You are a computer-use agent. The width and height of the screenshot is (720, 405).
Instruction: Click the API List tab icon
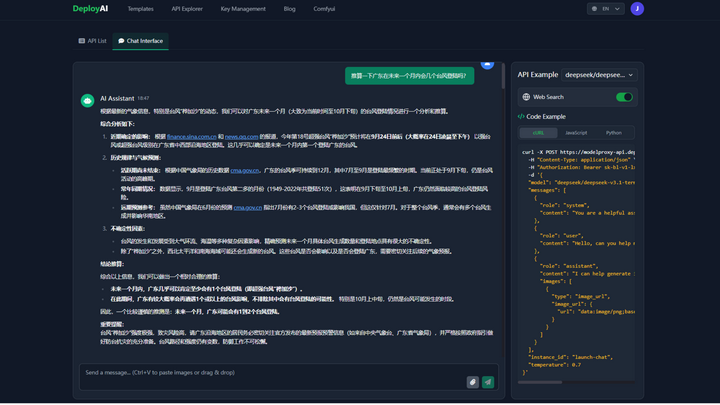(82, 41)
